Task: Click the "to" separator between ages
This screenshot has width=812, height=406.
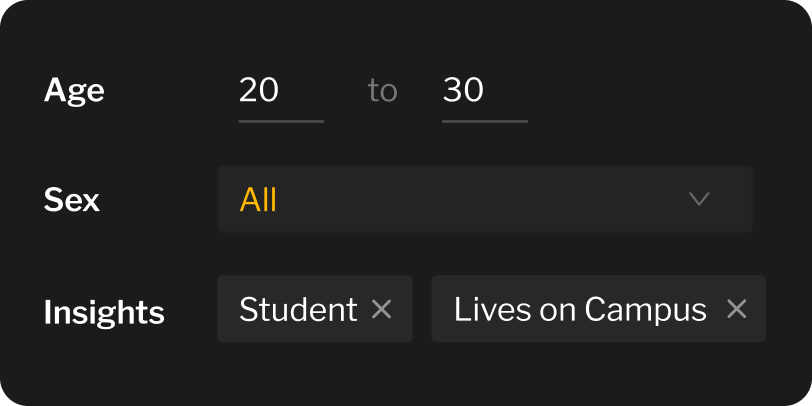Action: pos(382,92)
